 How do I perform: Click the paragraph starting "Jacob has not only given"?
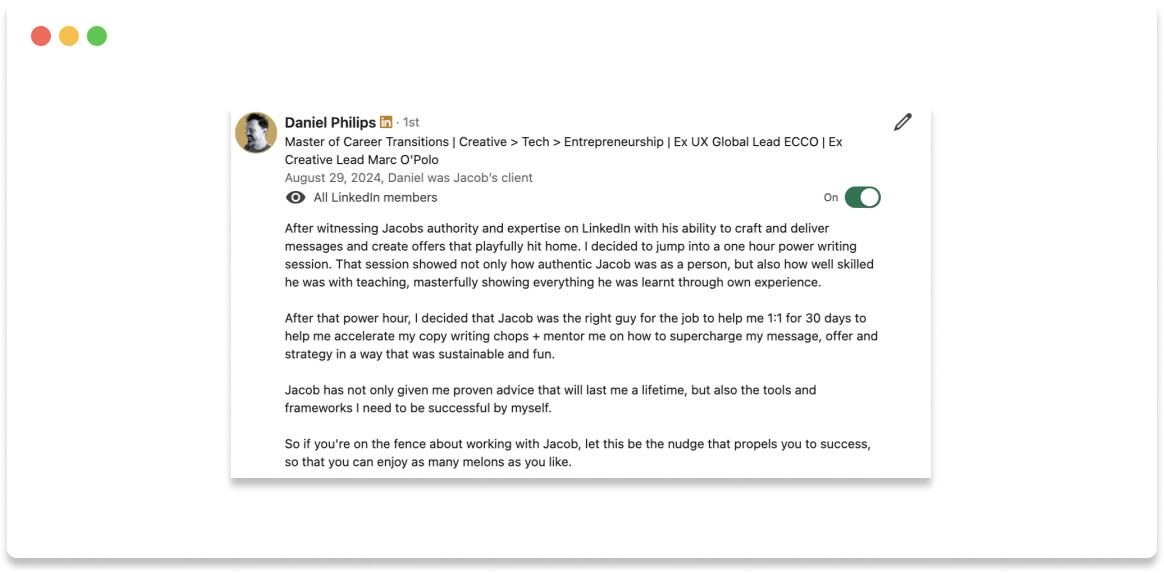point(550,399)
